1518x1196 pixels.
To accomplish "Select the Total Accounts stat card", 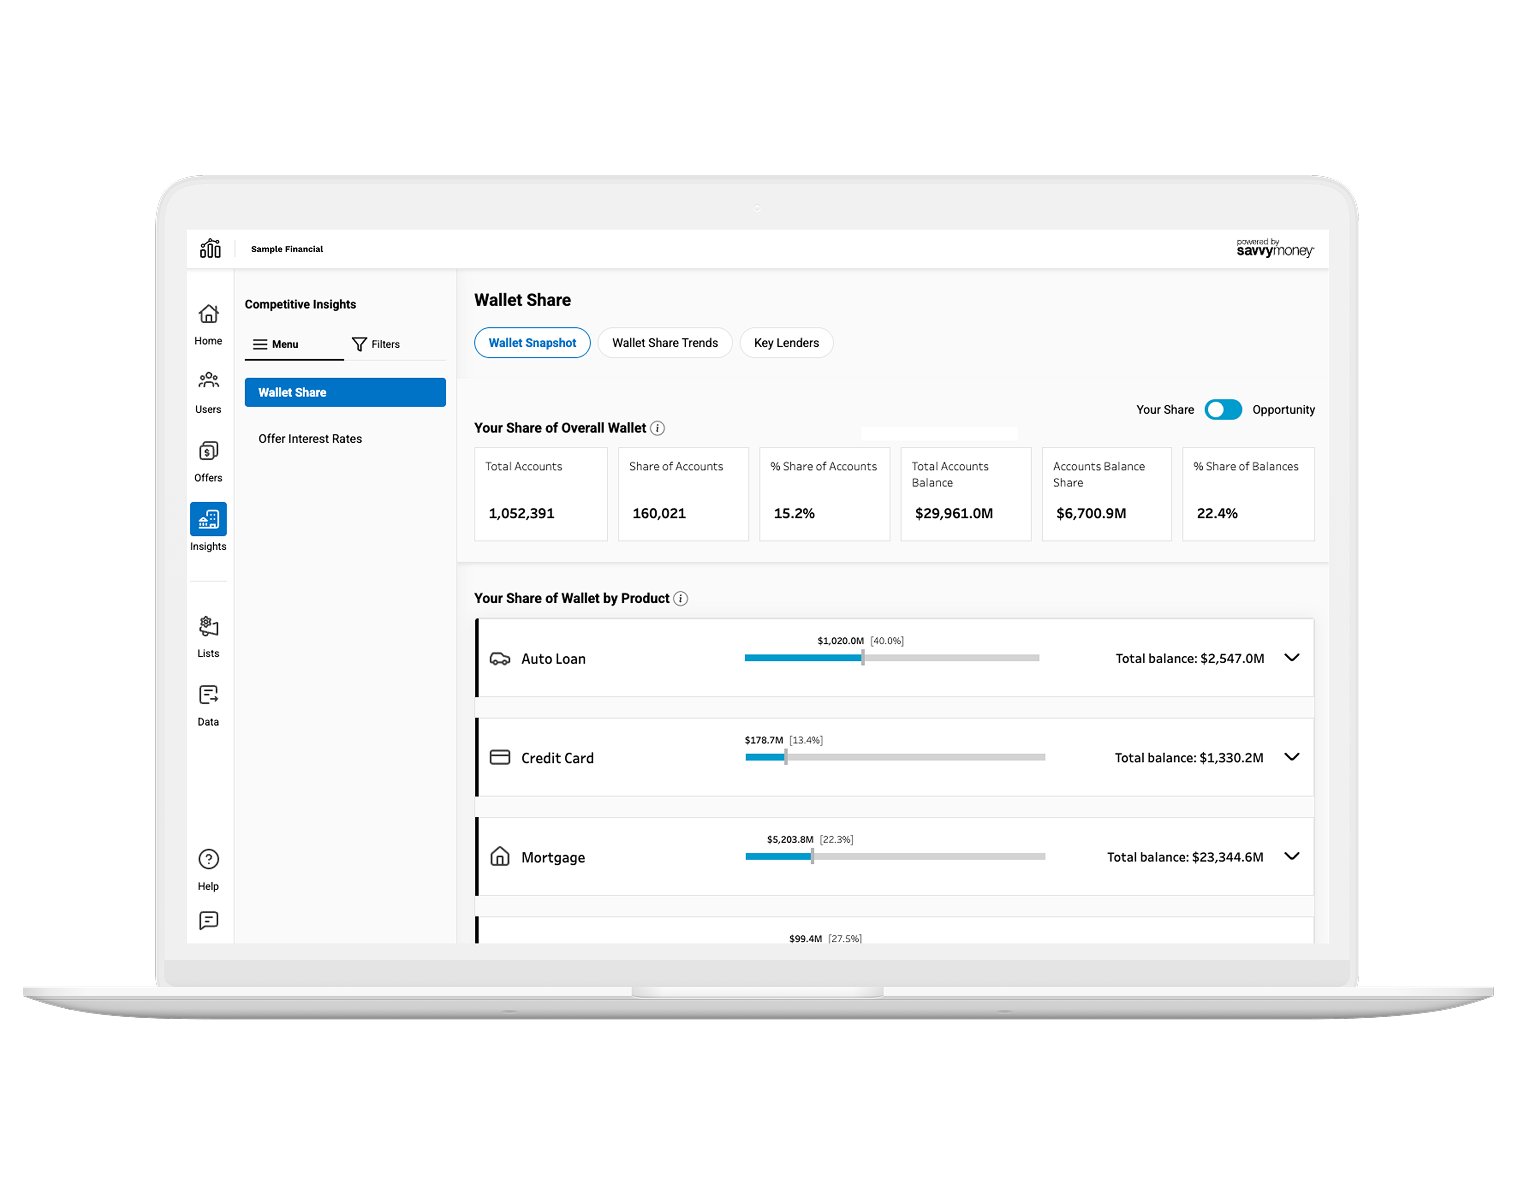I will (x=540, y=494).
